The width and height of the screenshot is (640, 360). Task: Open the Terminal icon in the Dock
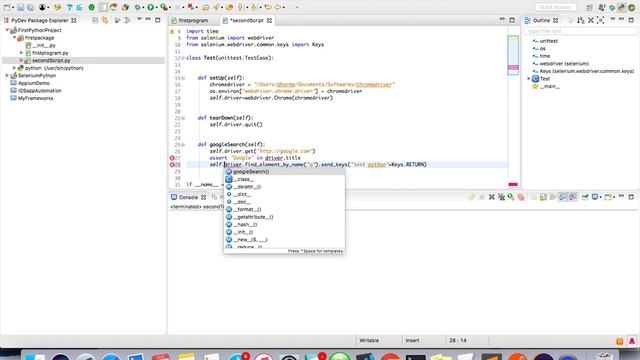pyautogui.click(x=415, y=357)
